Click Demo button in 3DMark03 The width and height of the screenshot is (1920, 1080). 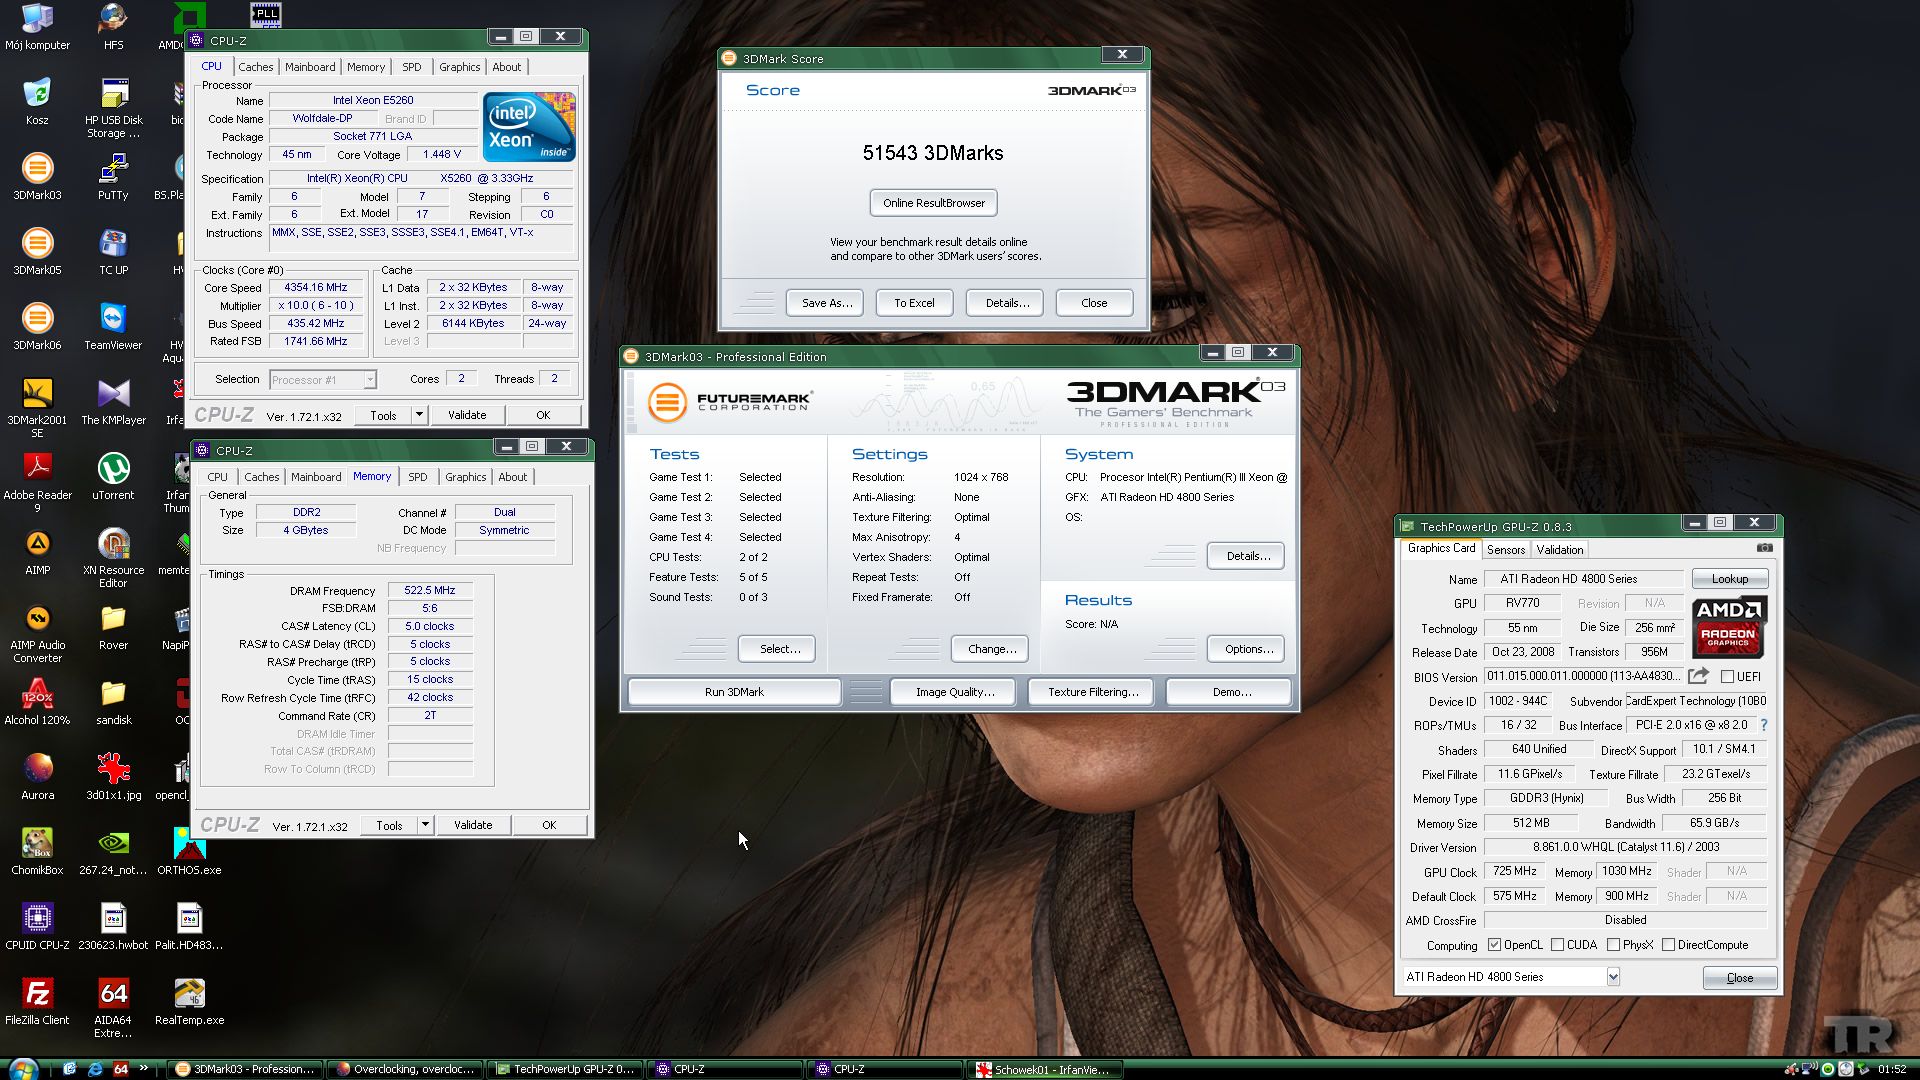[1231, 692]
